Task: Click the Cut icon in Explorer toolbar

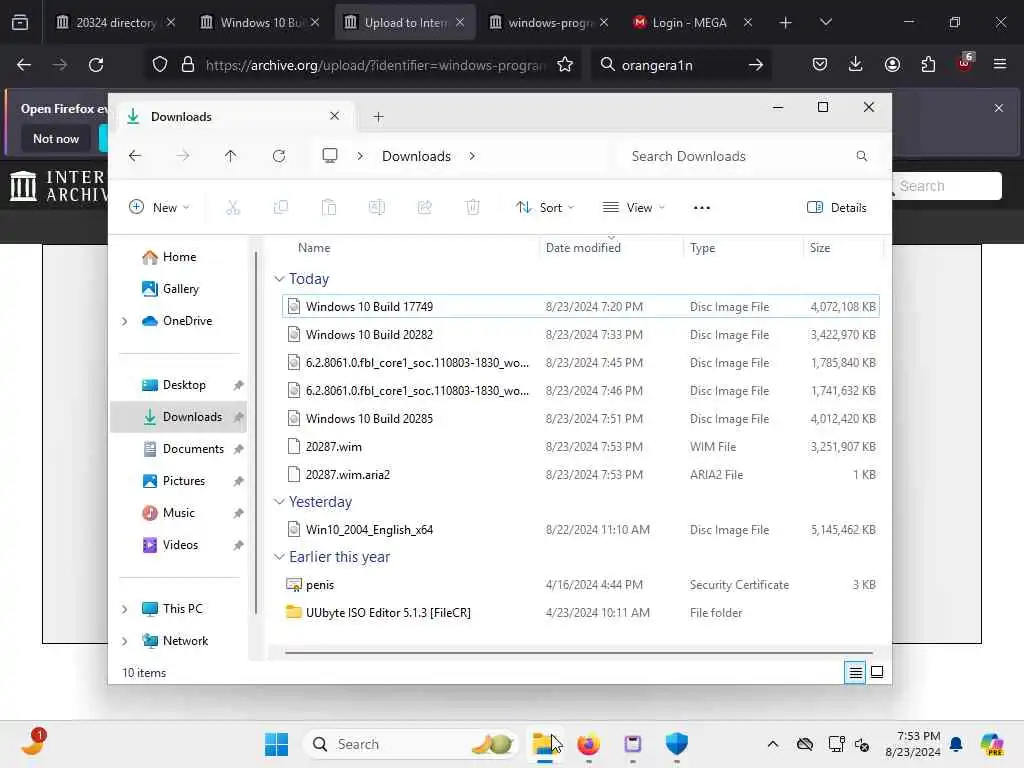Action: pyautogui.click(x=233, y=208)
